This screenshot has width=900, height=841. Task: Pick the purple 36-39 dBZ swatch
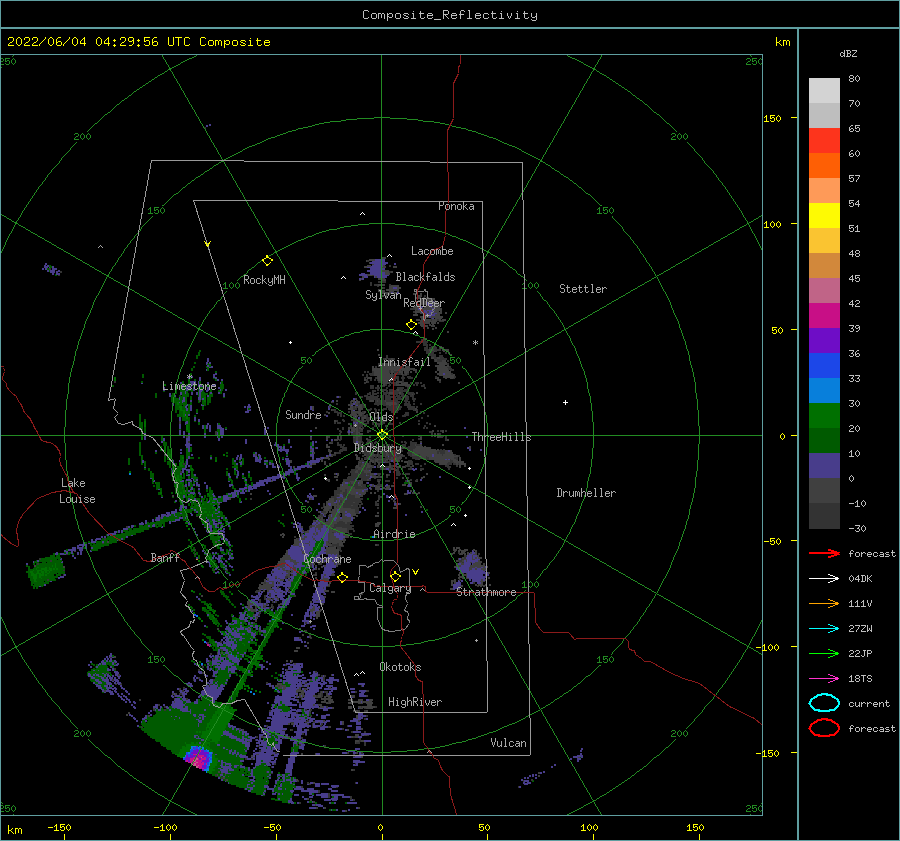click(824, 340)
